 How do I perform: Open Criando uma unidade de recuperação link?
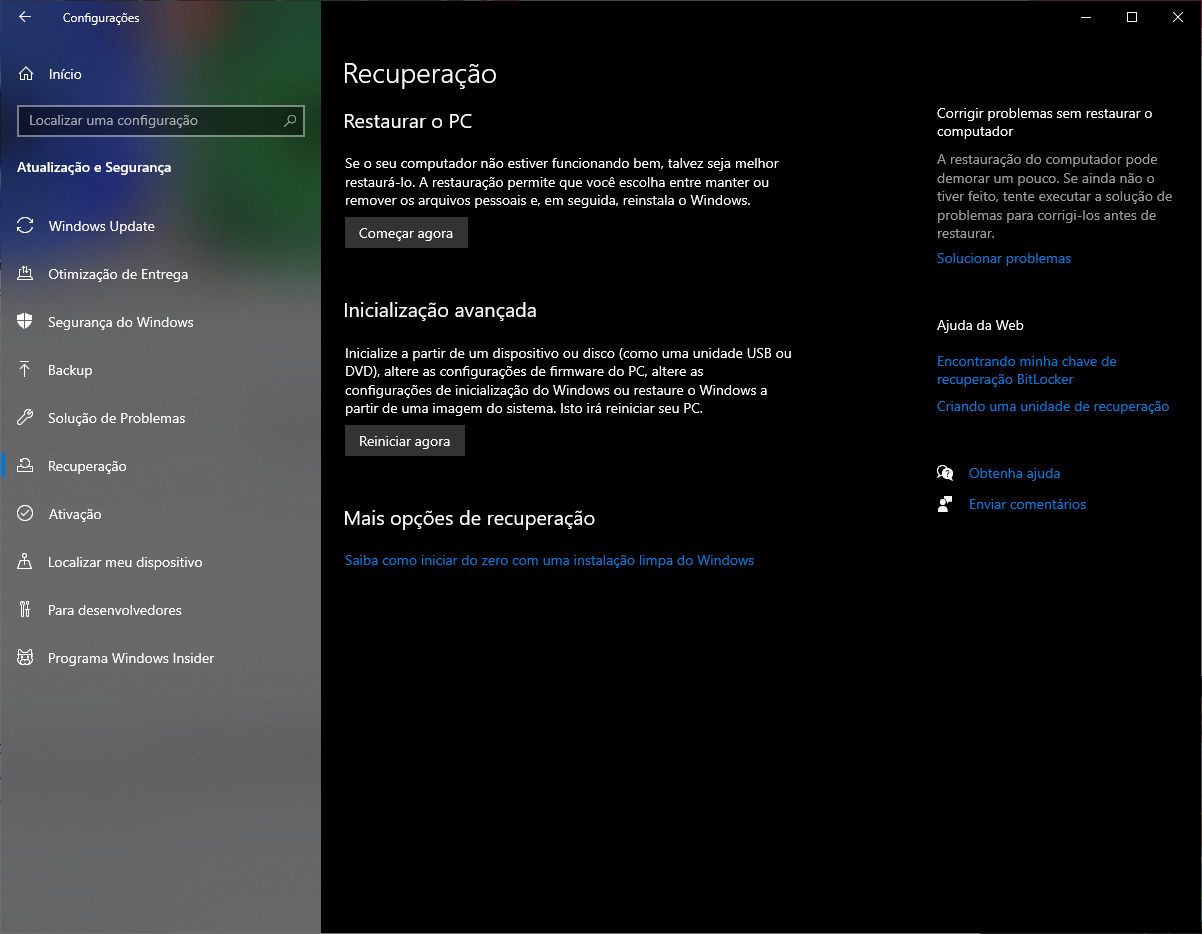point(1053,406)
